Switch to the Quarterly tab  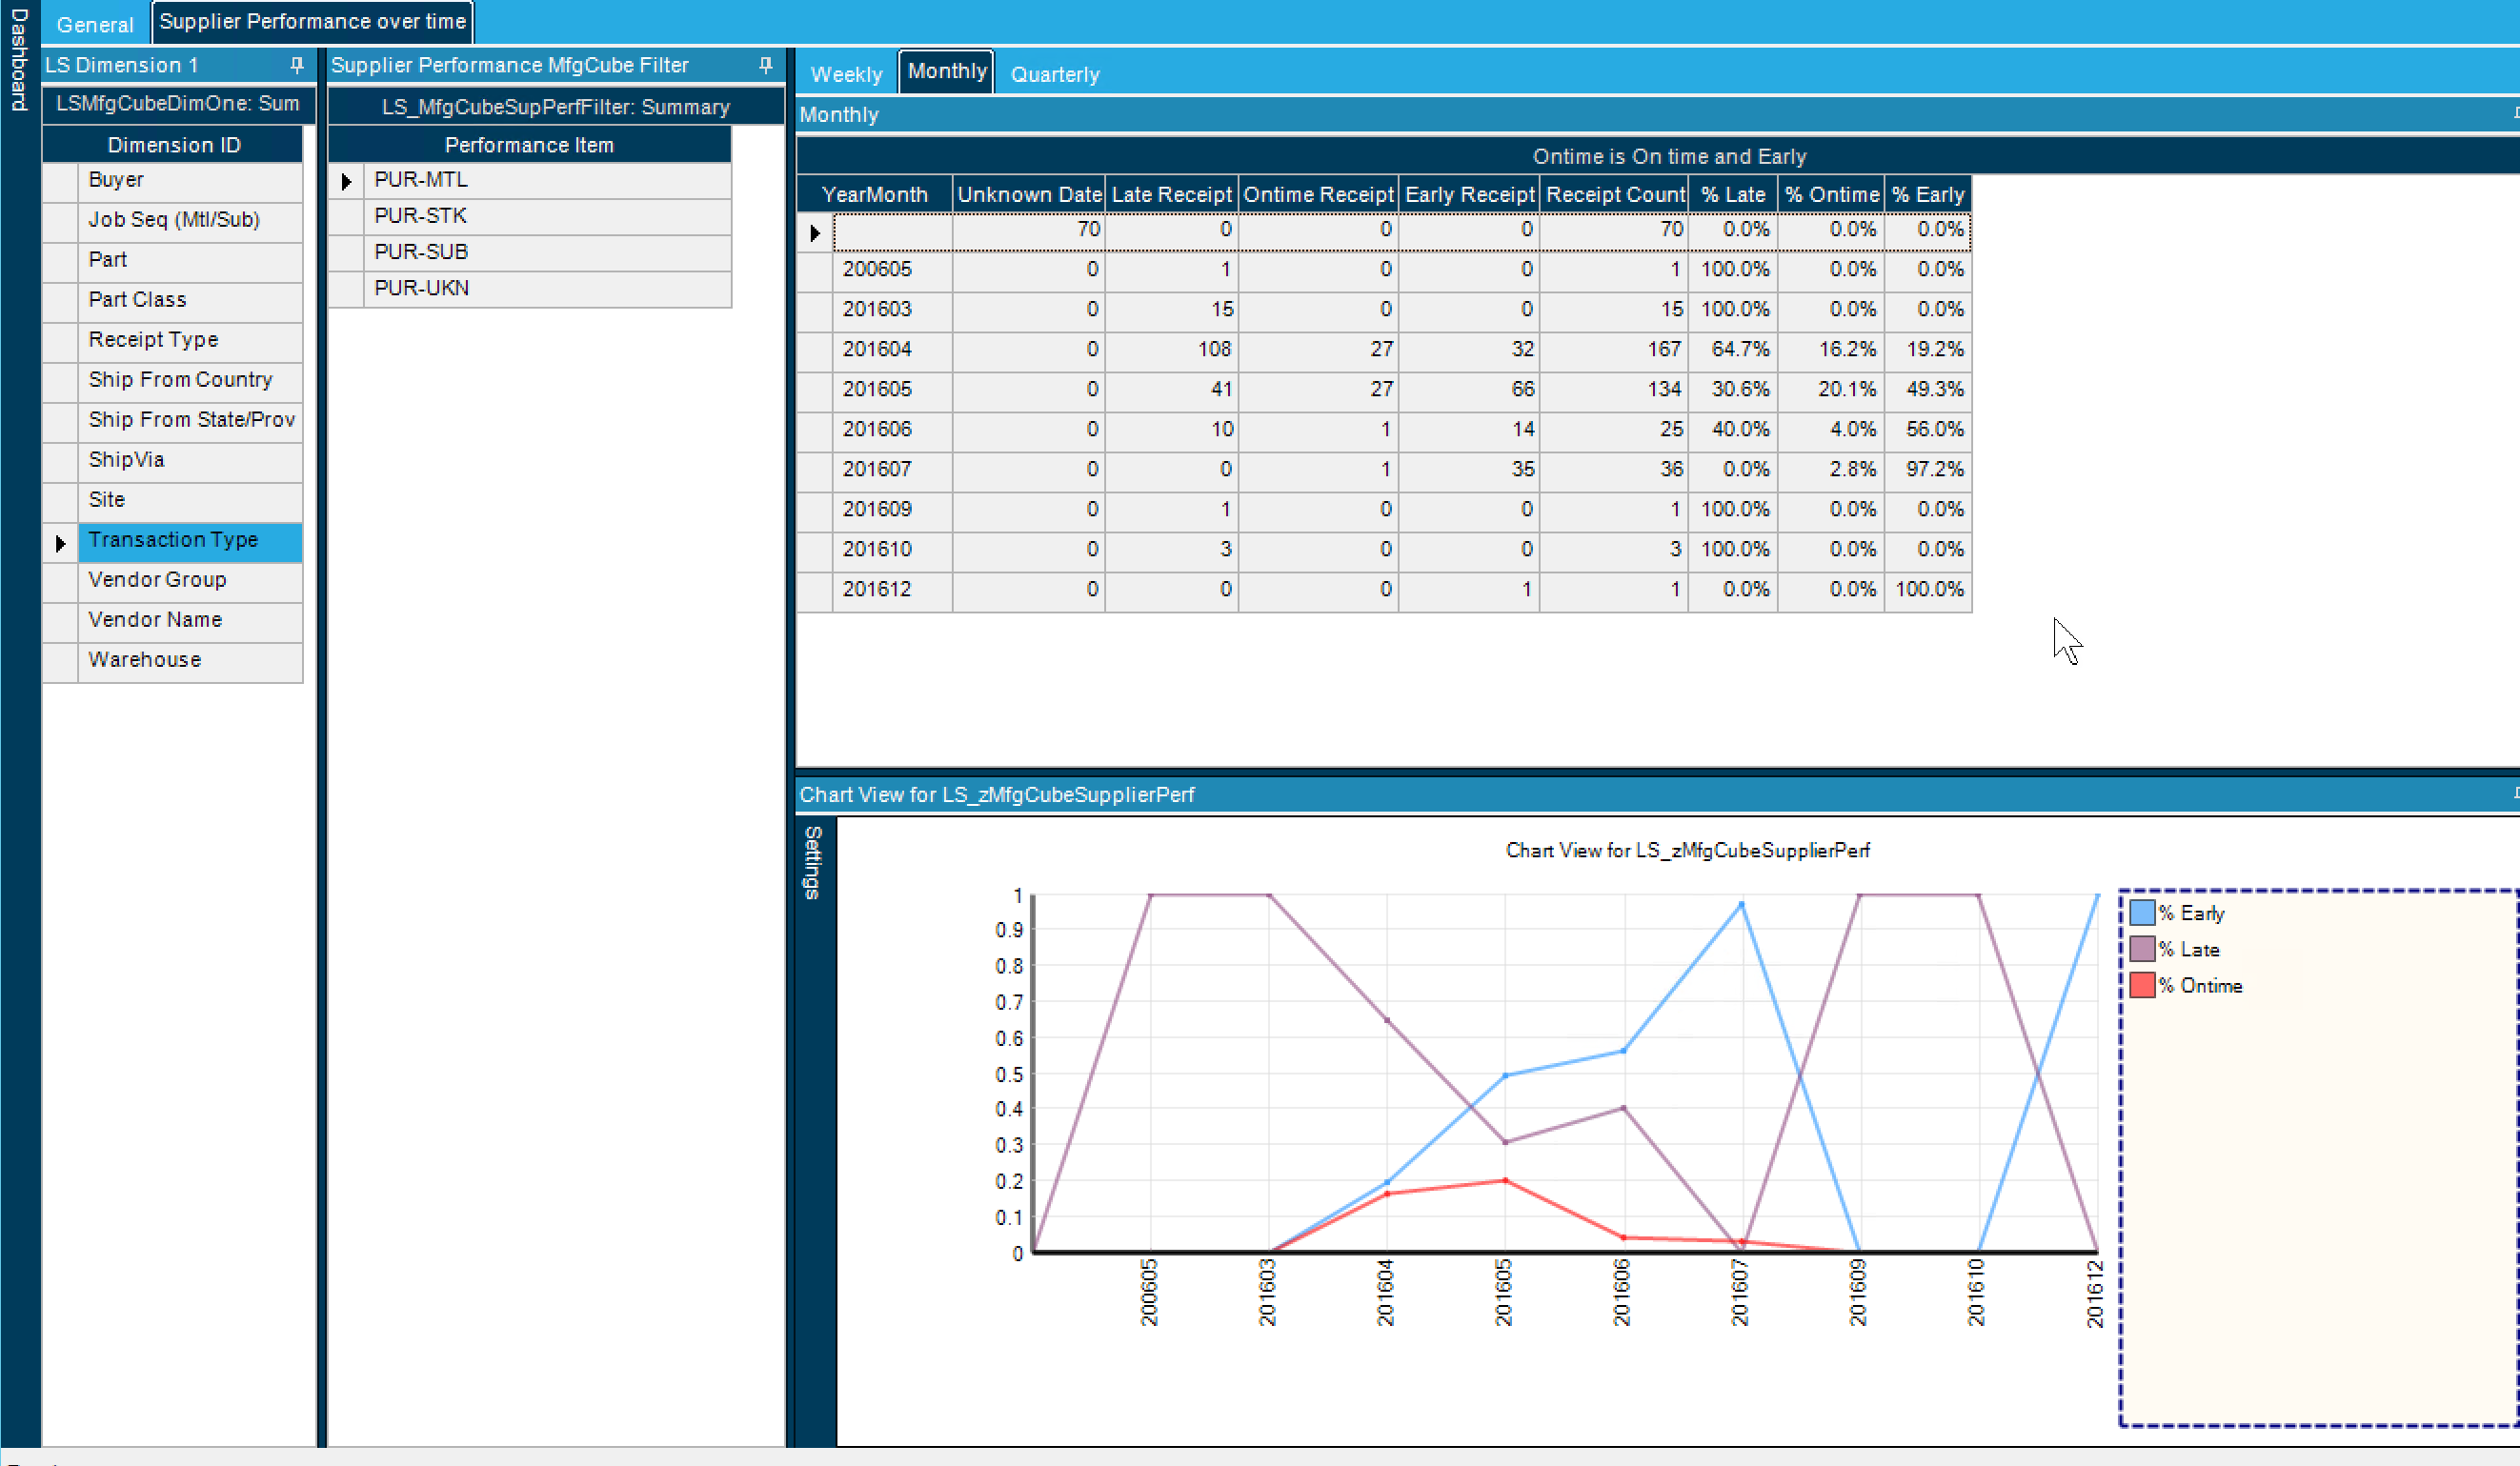tap(1054, 74)
